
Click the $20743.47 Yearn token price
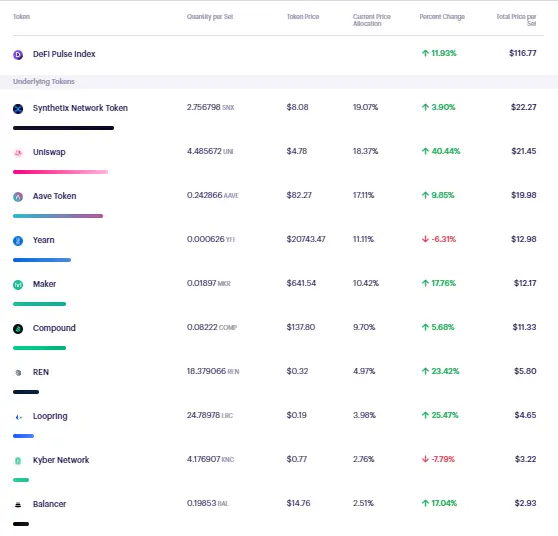click(x=306, y=239)
